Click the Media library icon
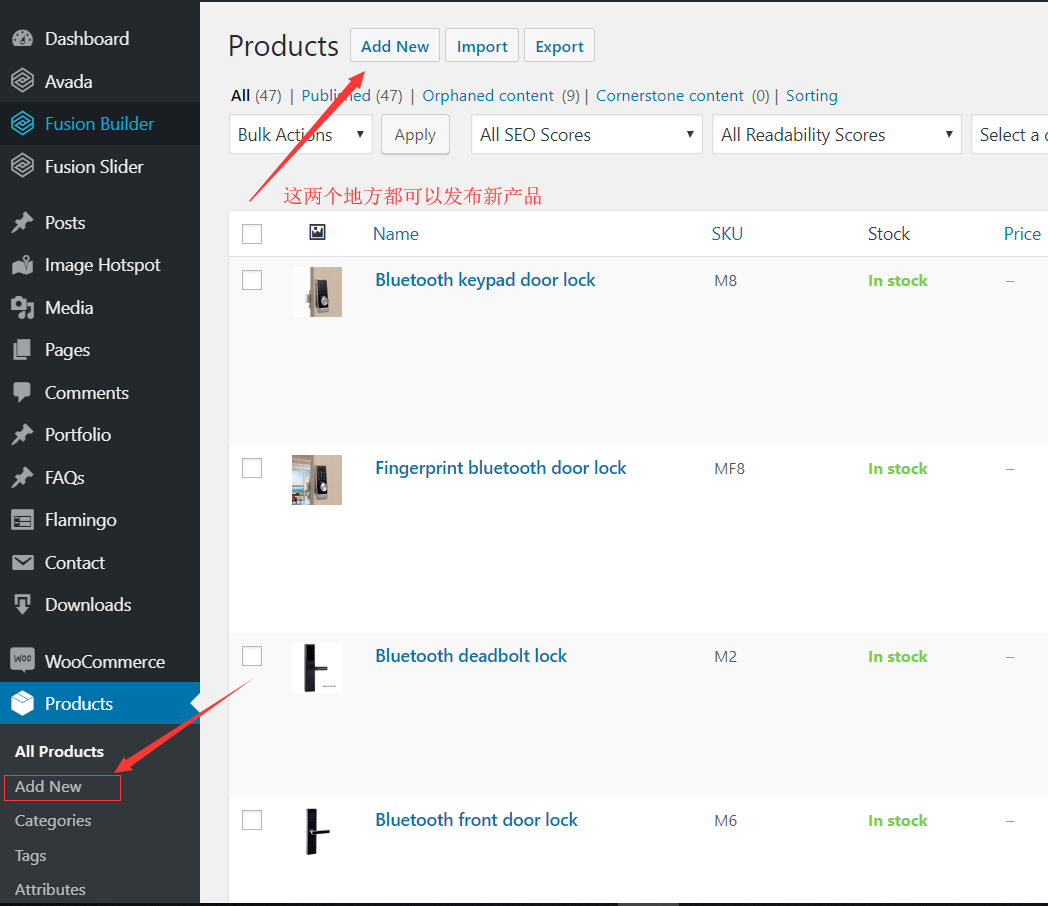1048x906 pixels. click(22, 308)
